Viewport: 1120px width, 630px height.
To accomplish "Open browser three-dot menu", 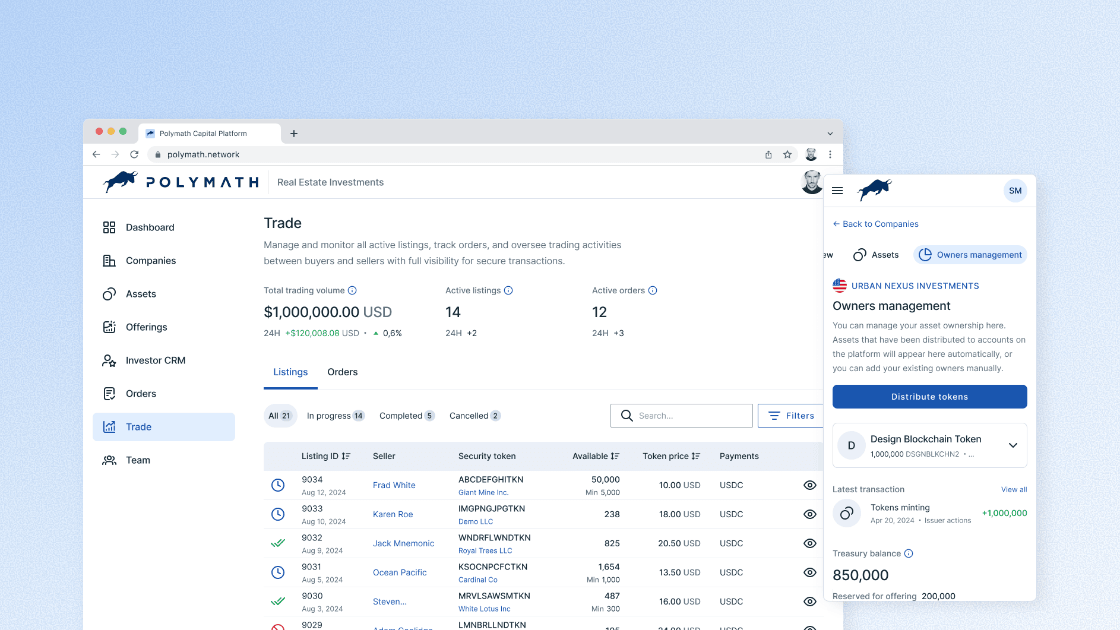I will [x=830, y=154].
